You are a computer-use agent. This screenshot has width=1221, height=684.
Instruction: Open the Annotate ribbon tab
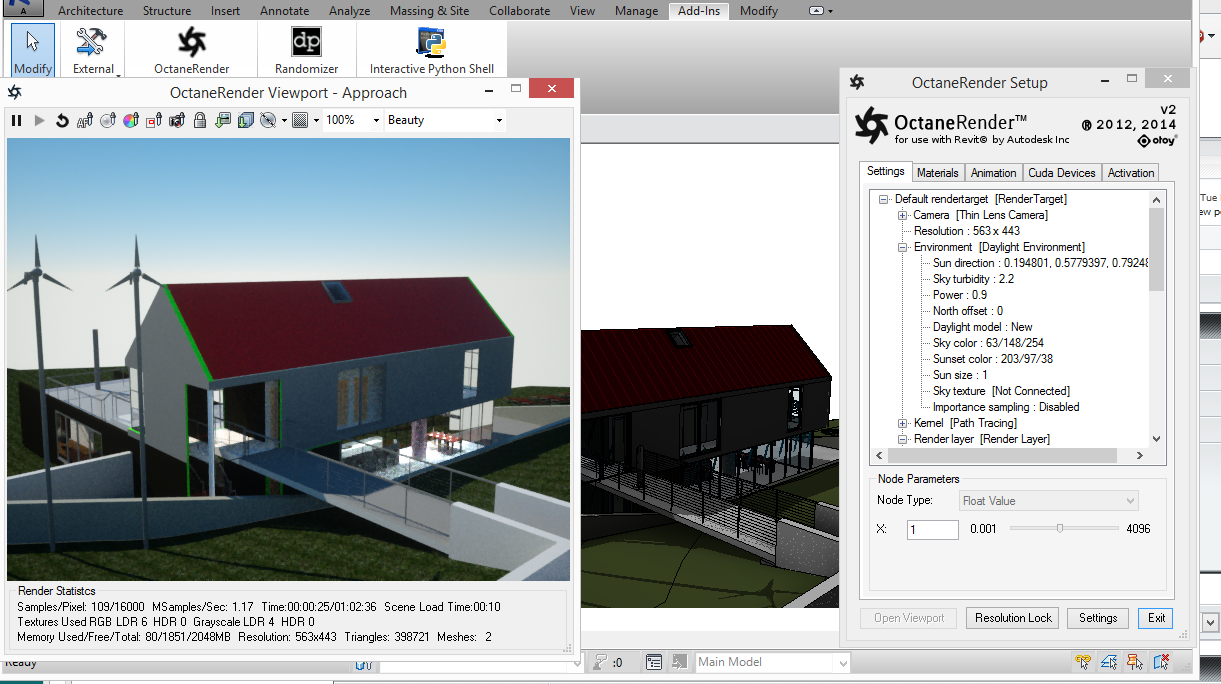click(284, 11)
